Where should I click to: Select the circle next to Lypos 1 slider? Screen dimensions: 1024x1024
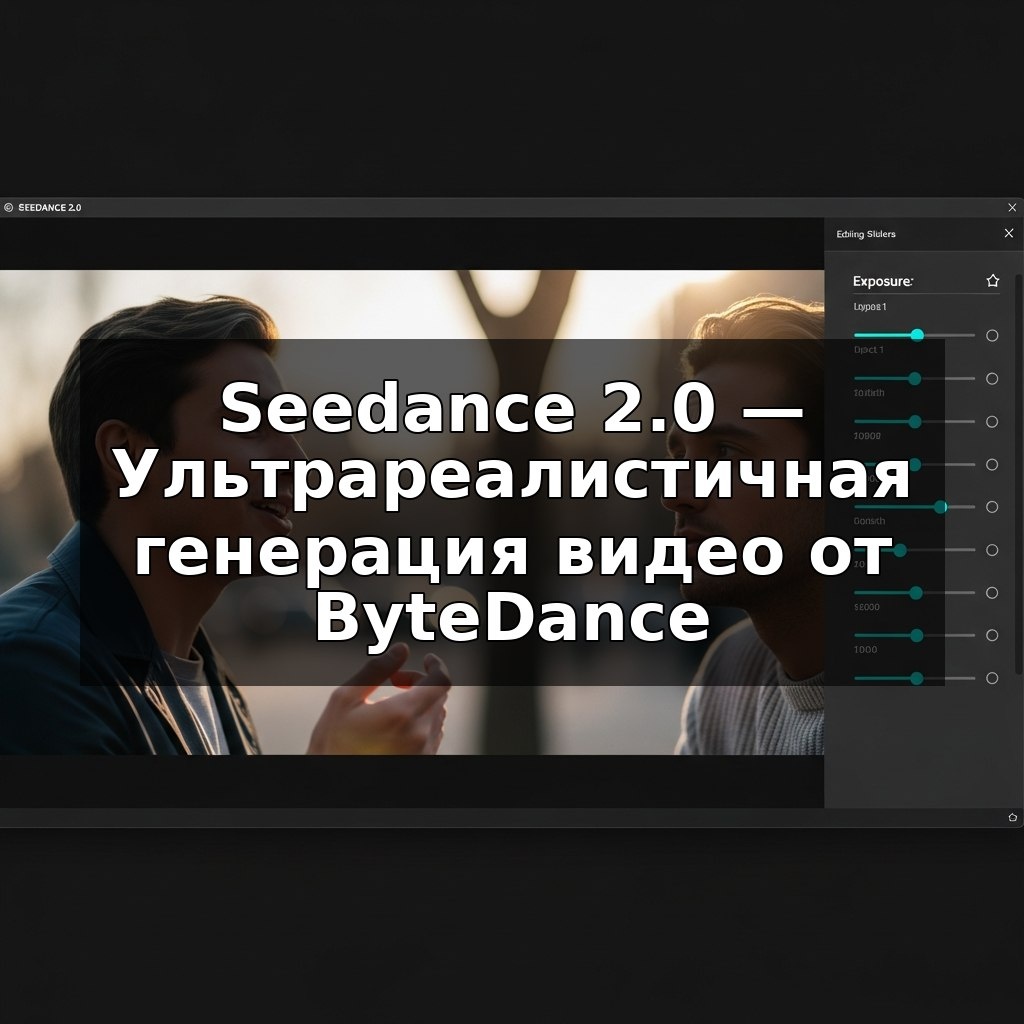coord(992,336)
